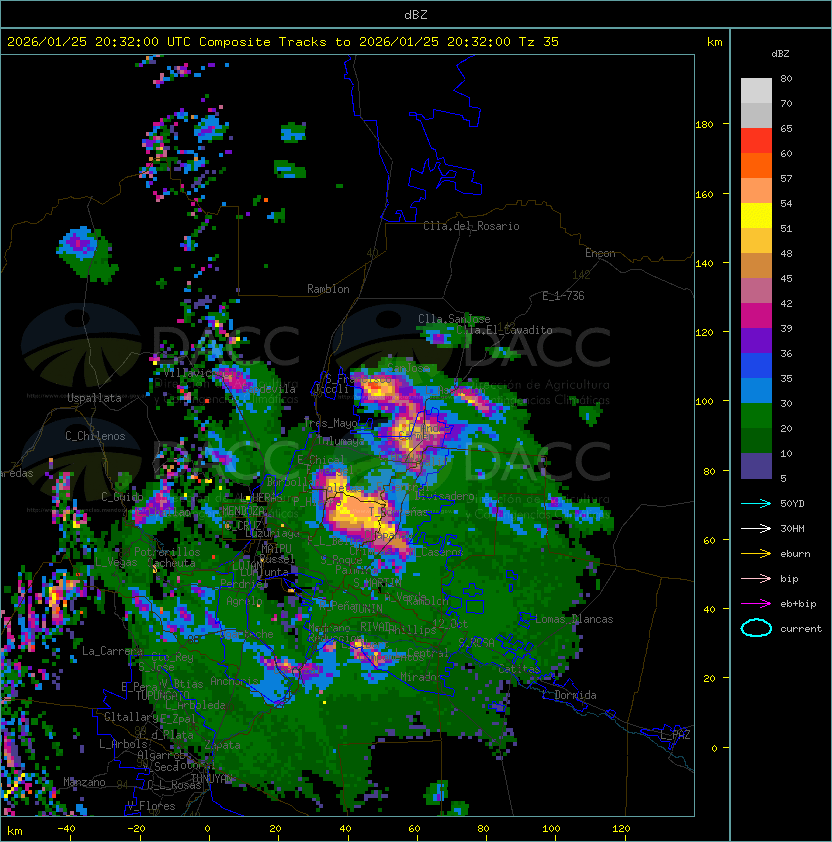Click the C_Guido place label
The width and height of the screenshot is (832, 842).
(x=122, y=497)
